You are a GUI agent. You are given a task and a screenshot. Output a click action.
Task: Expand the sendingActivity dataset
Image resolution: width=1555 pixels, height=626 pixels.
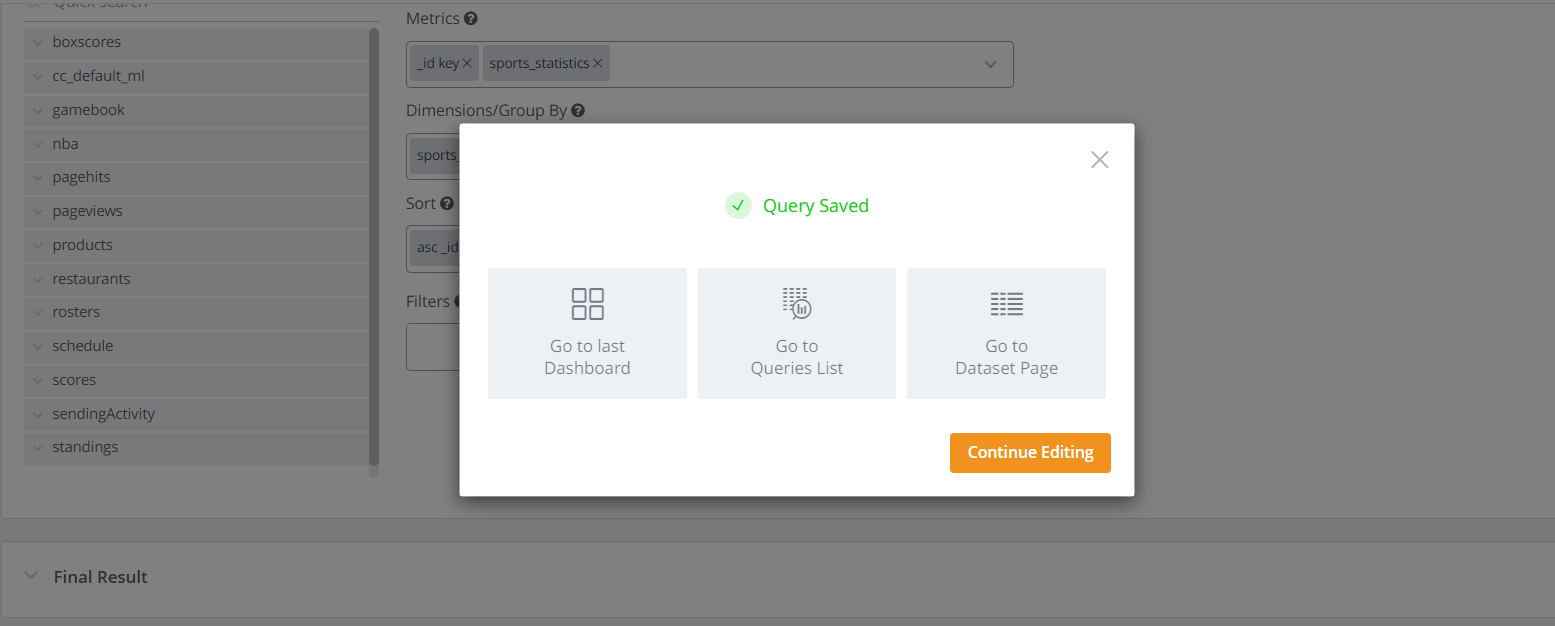[x=38, y=414]
